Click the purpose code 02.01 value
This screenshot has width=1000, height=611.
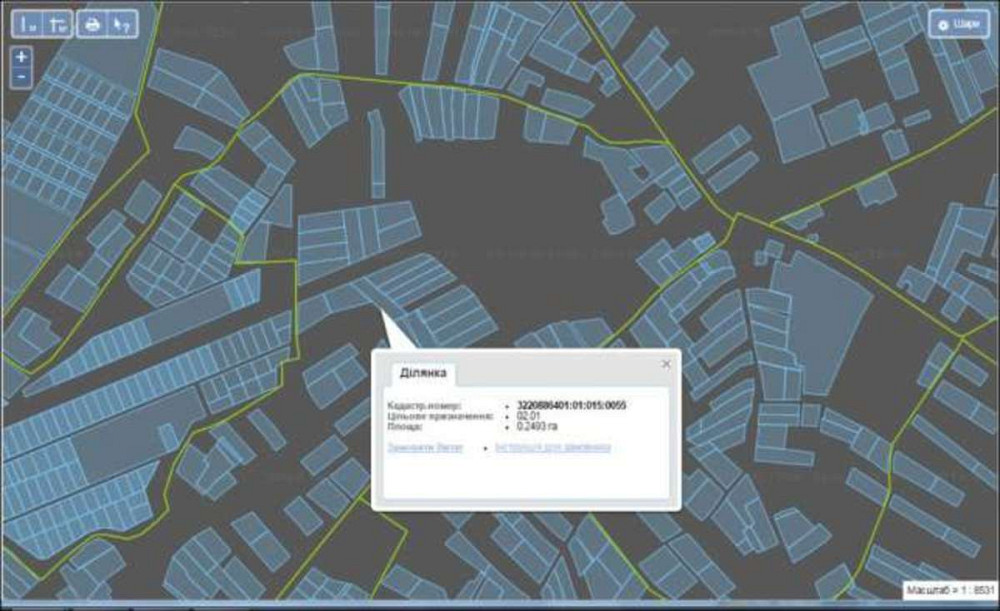click(x=528, y=416)
